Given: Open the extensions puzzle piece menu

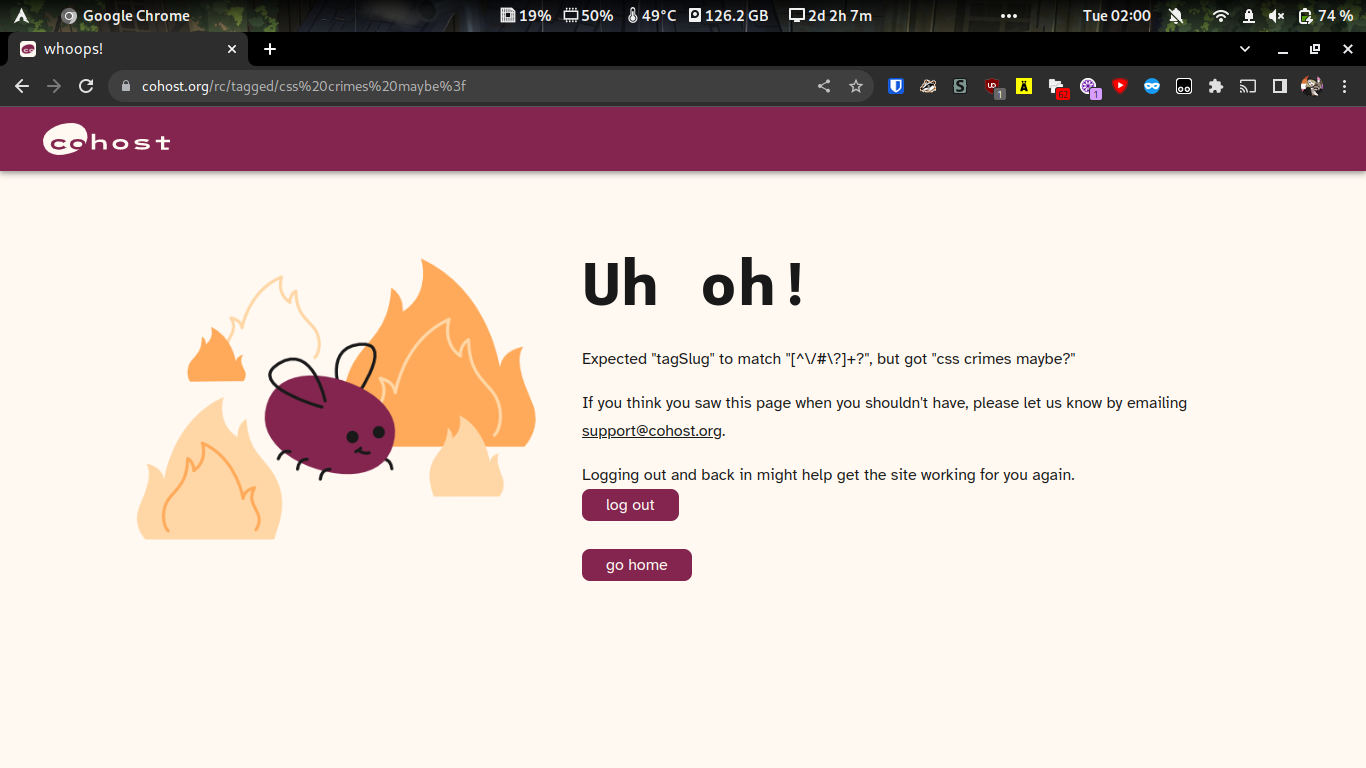Looking at the screenshot, I should click(1216, 86).
